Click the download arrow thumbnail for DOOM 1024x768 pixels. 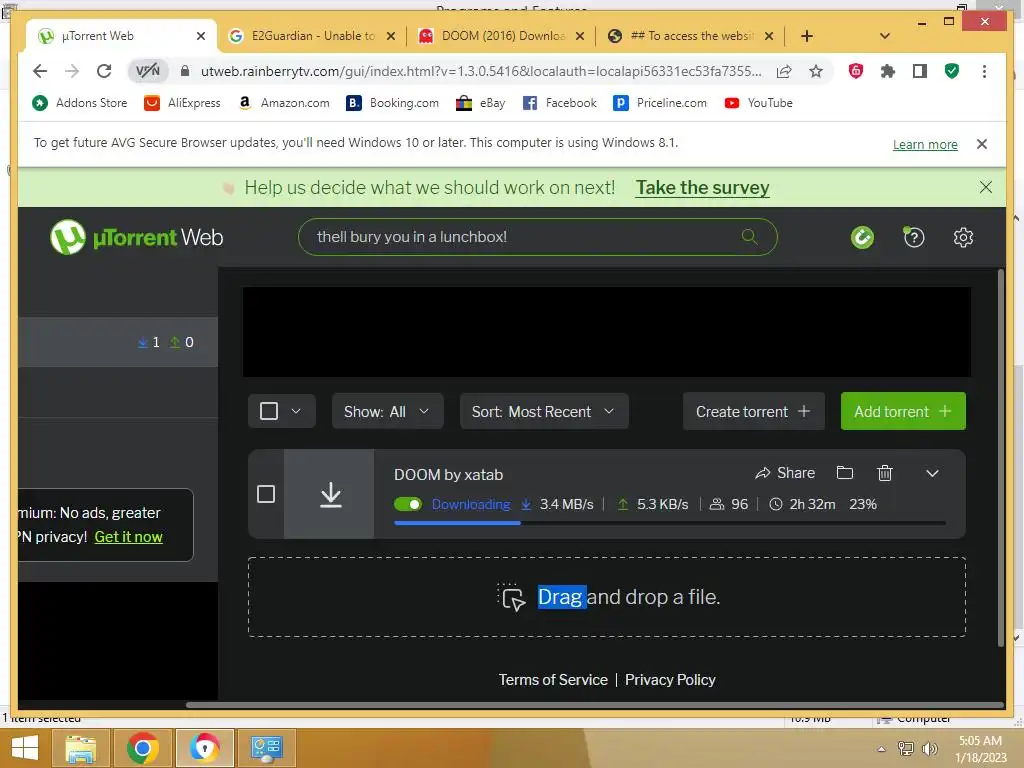[330, 494]
